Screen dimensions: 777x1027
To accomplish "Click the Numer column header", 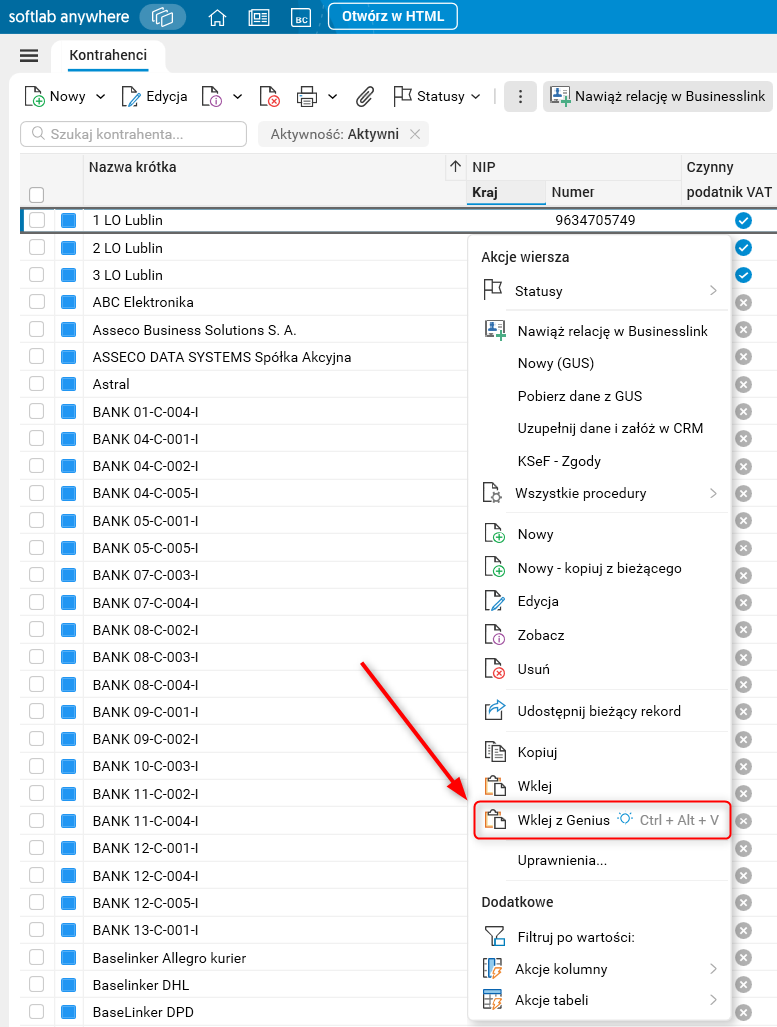I will tap(613, 192).
